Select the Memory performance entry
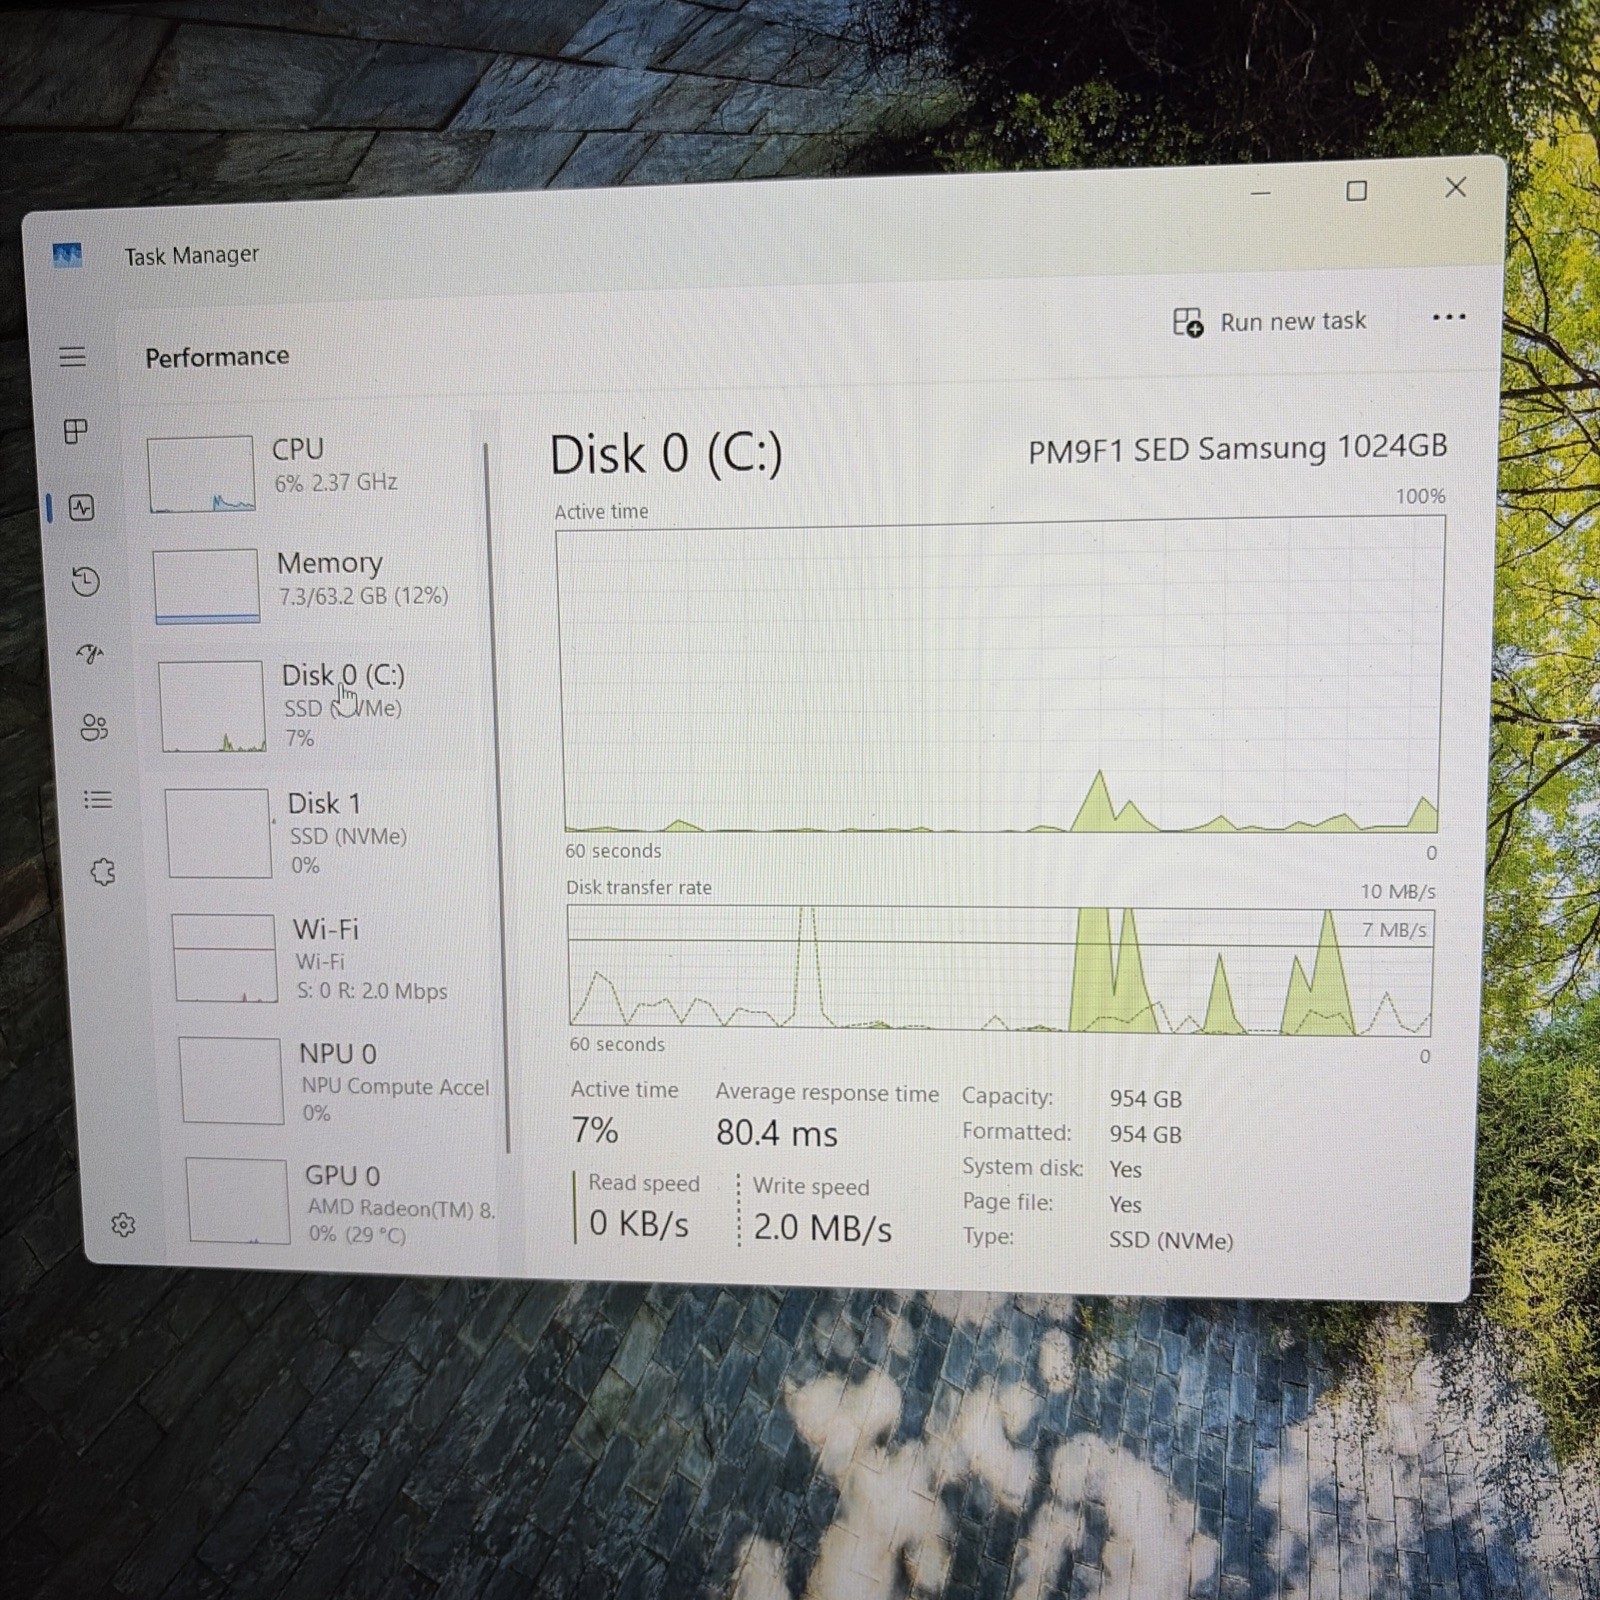The width and height of the screenshot is (1600, 1600). (317, 585)
